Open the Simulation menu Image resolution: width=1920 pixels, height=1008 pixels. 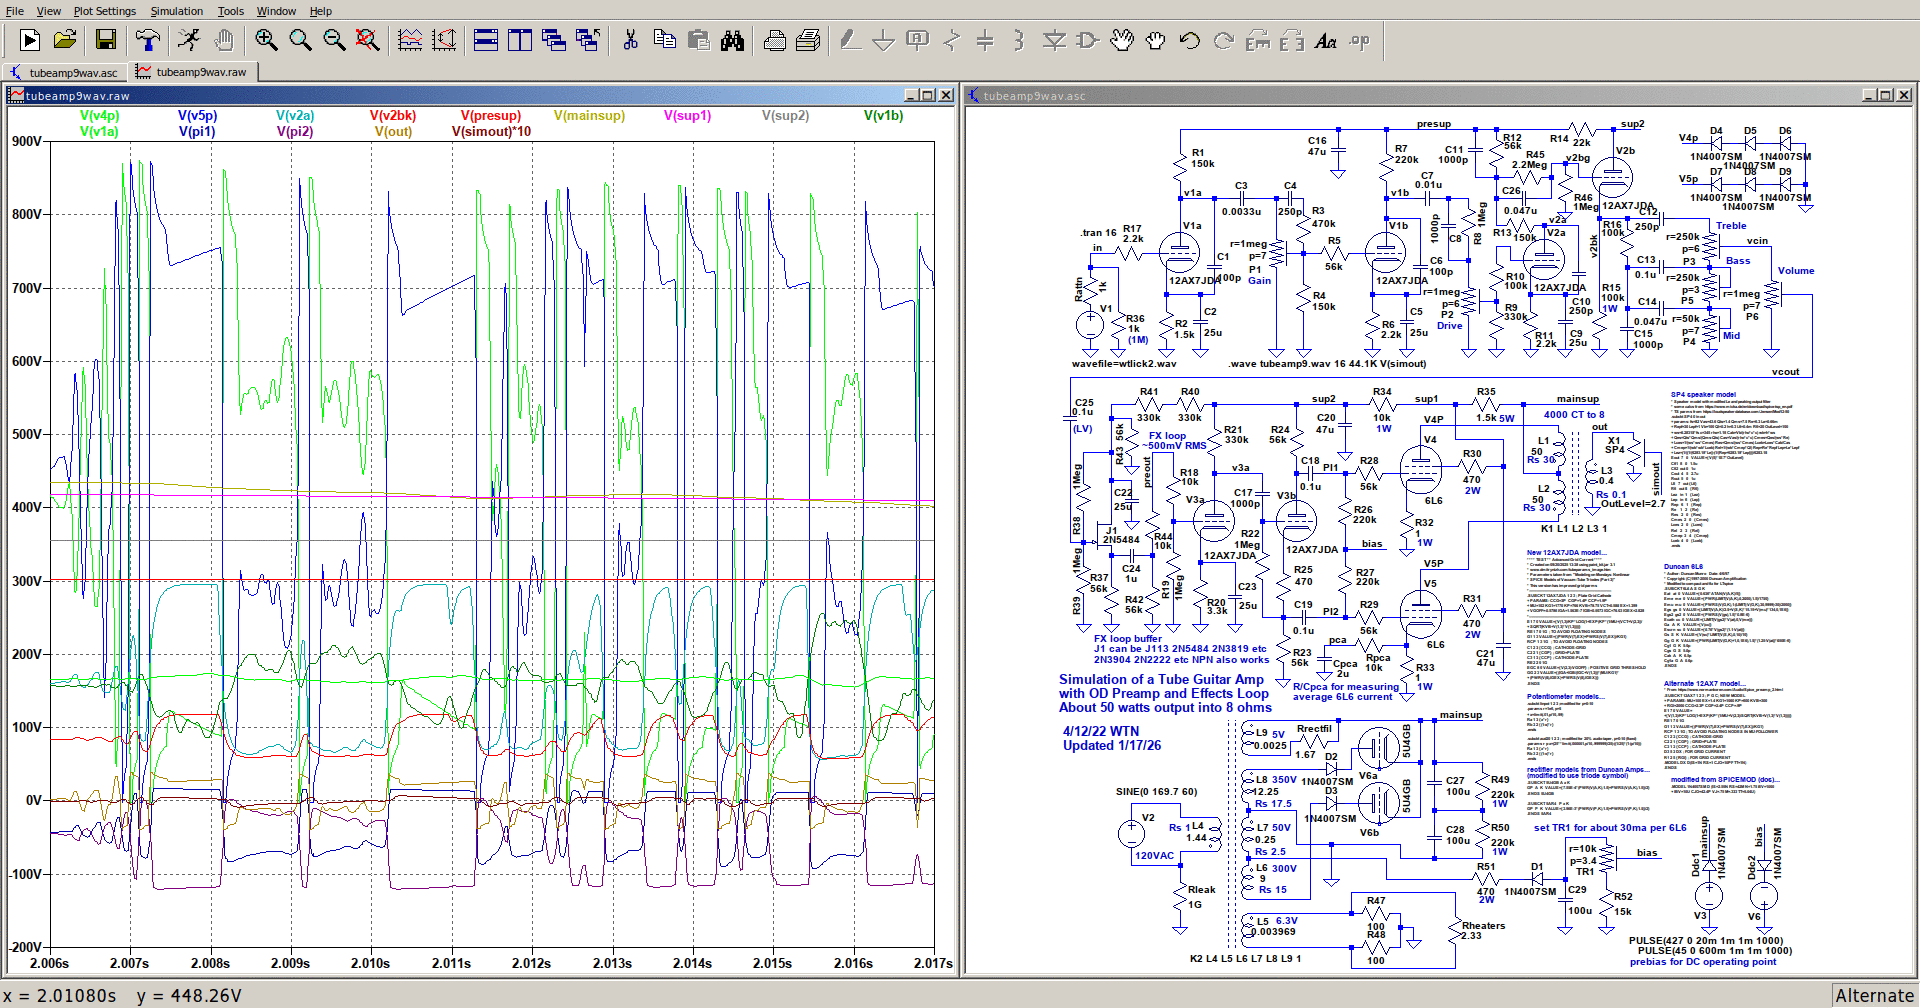click(176, 11)
